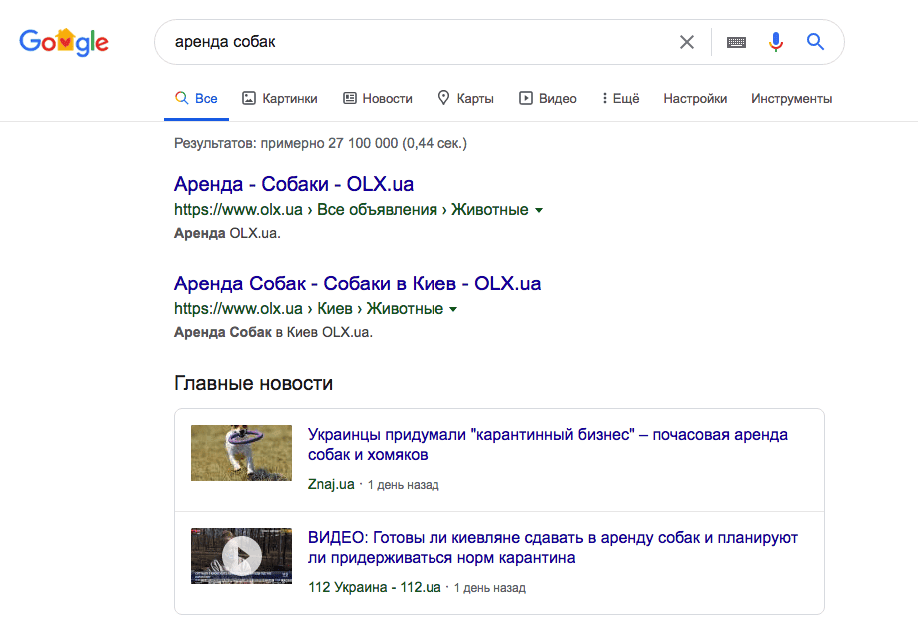This screenshot has width=918, height=624.
Task: Switch to the Картинки tab
Action: 280,98
